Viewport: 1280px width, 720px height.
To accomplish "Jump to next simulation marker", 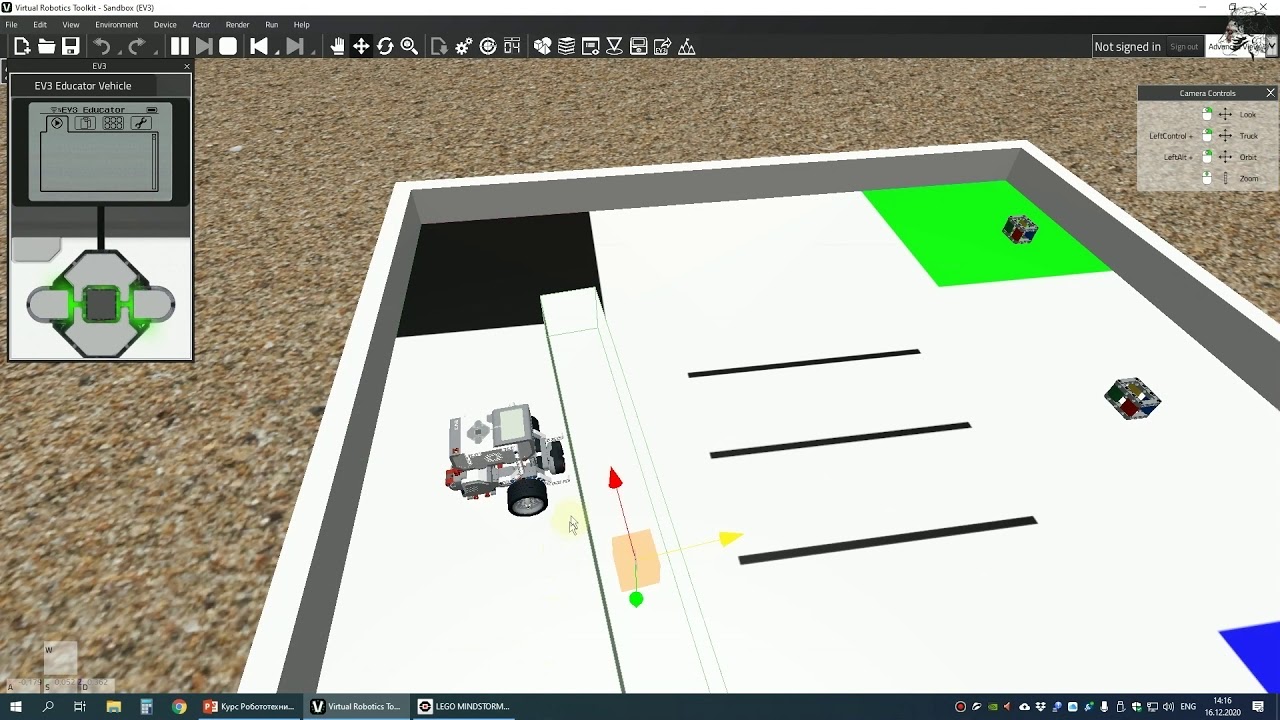I will (x=294, y=46).
